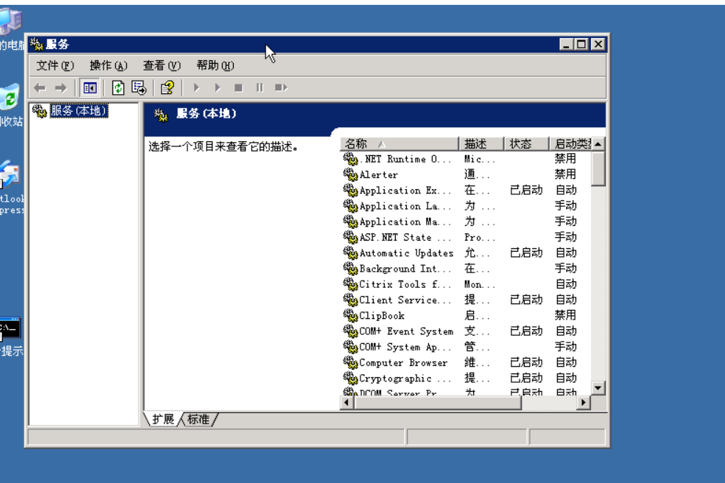The height and width of the screenshot is (483, 725).
Task: Click the second play arrow toolbar icon
Action: tap(217, 88)
